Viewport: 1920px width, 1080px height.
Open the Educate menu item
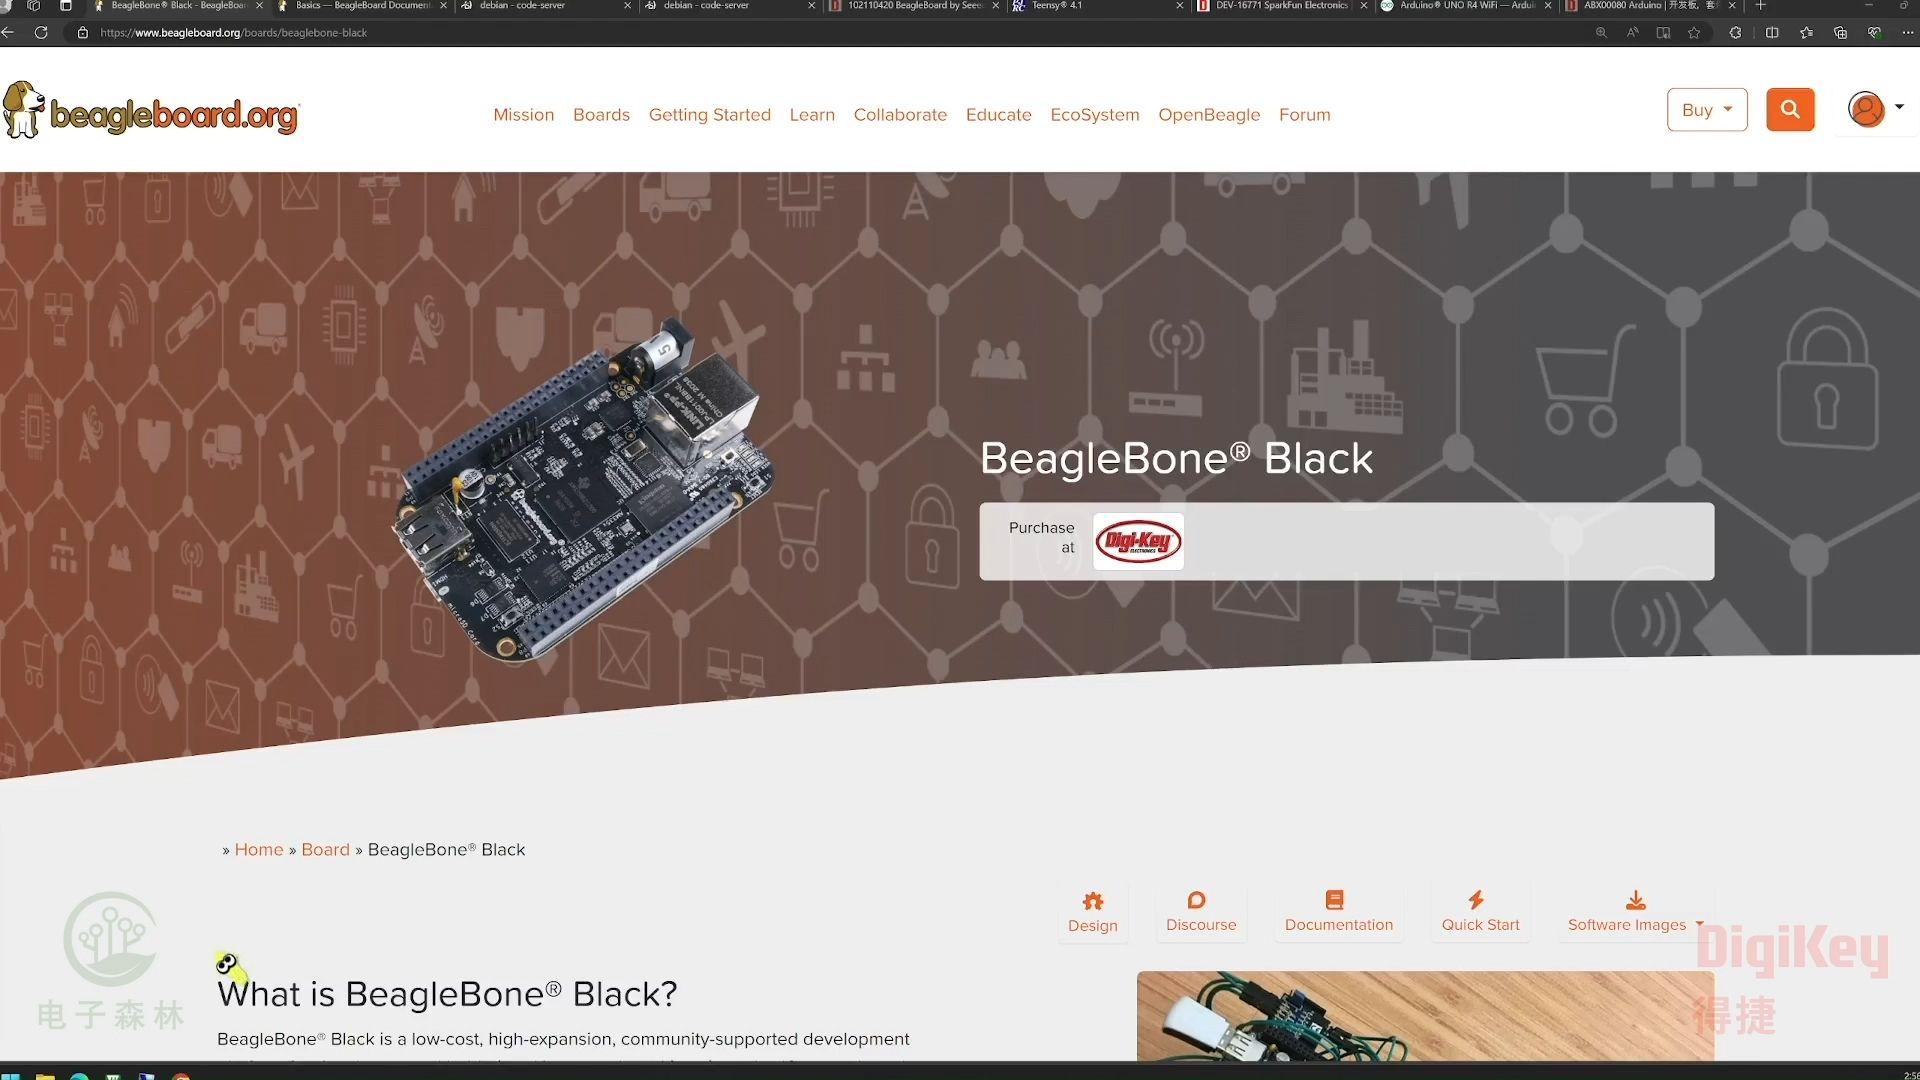click(998, 114)
